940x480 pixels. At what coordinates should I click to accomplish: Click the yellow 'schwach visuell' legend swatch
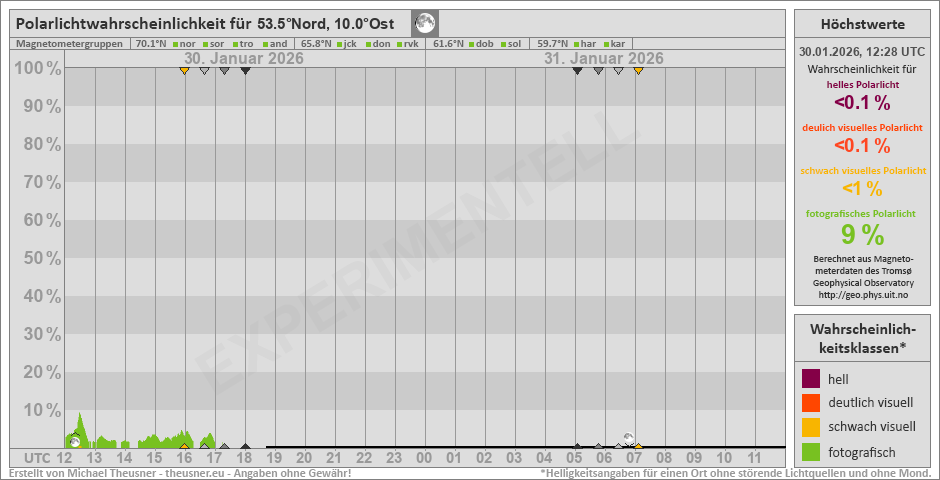pyautogui.click(x=811, y=427)
